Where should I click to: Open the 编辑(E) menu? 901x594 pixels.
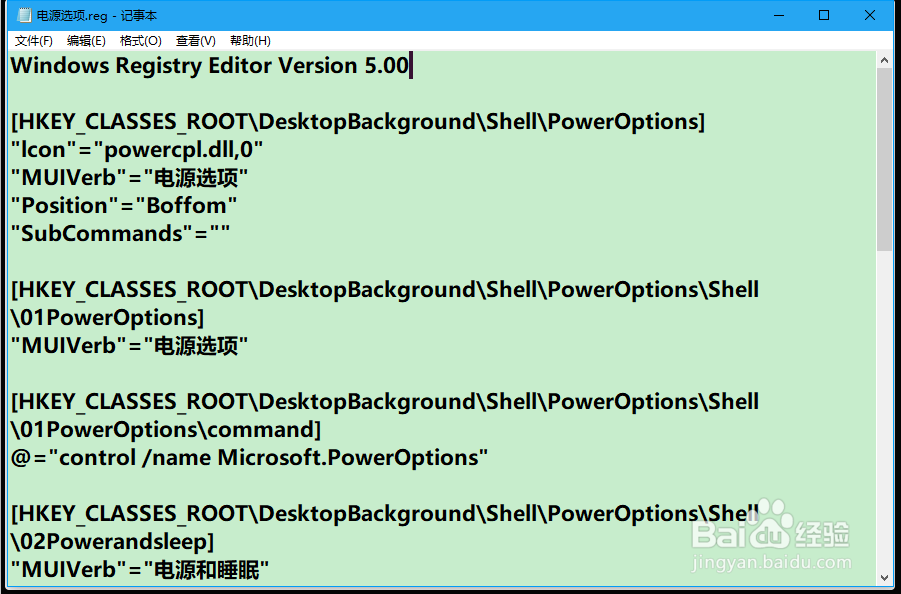coord(86,41)
